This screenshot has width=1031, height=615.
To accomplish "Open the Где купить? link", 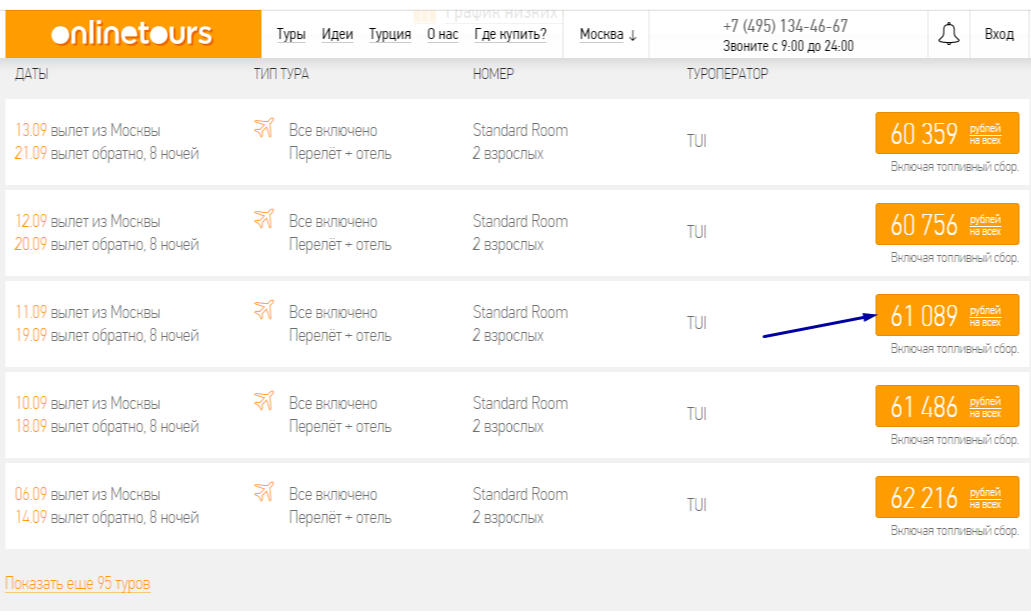I will point(510,35).
